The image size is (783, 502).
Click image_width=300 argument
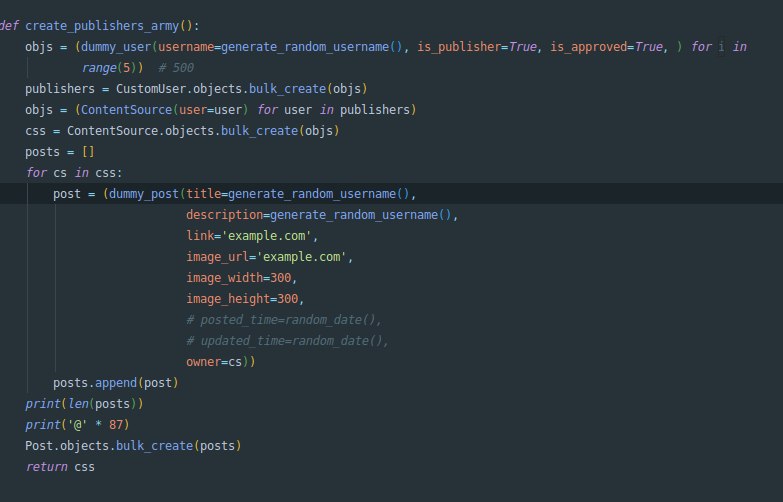coord(239,278)
